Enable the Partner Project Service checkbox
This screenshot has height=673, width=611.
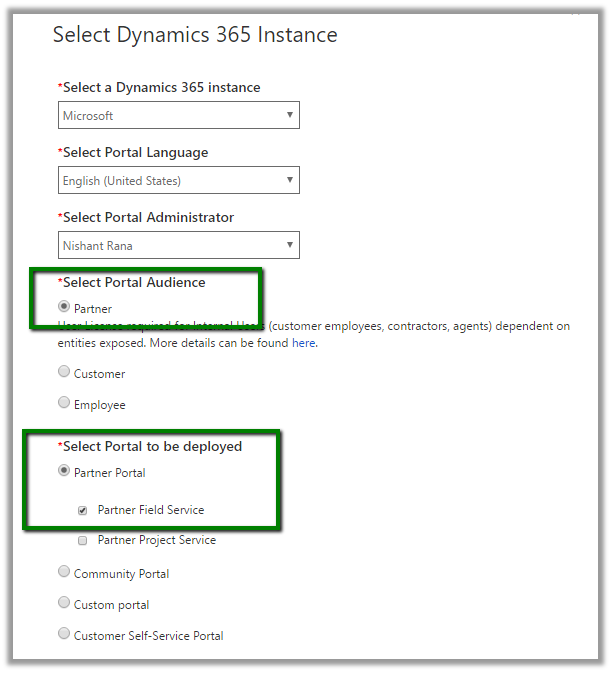tap(83, 540)
